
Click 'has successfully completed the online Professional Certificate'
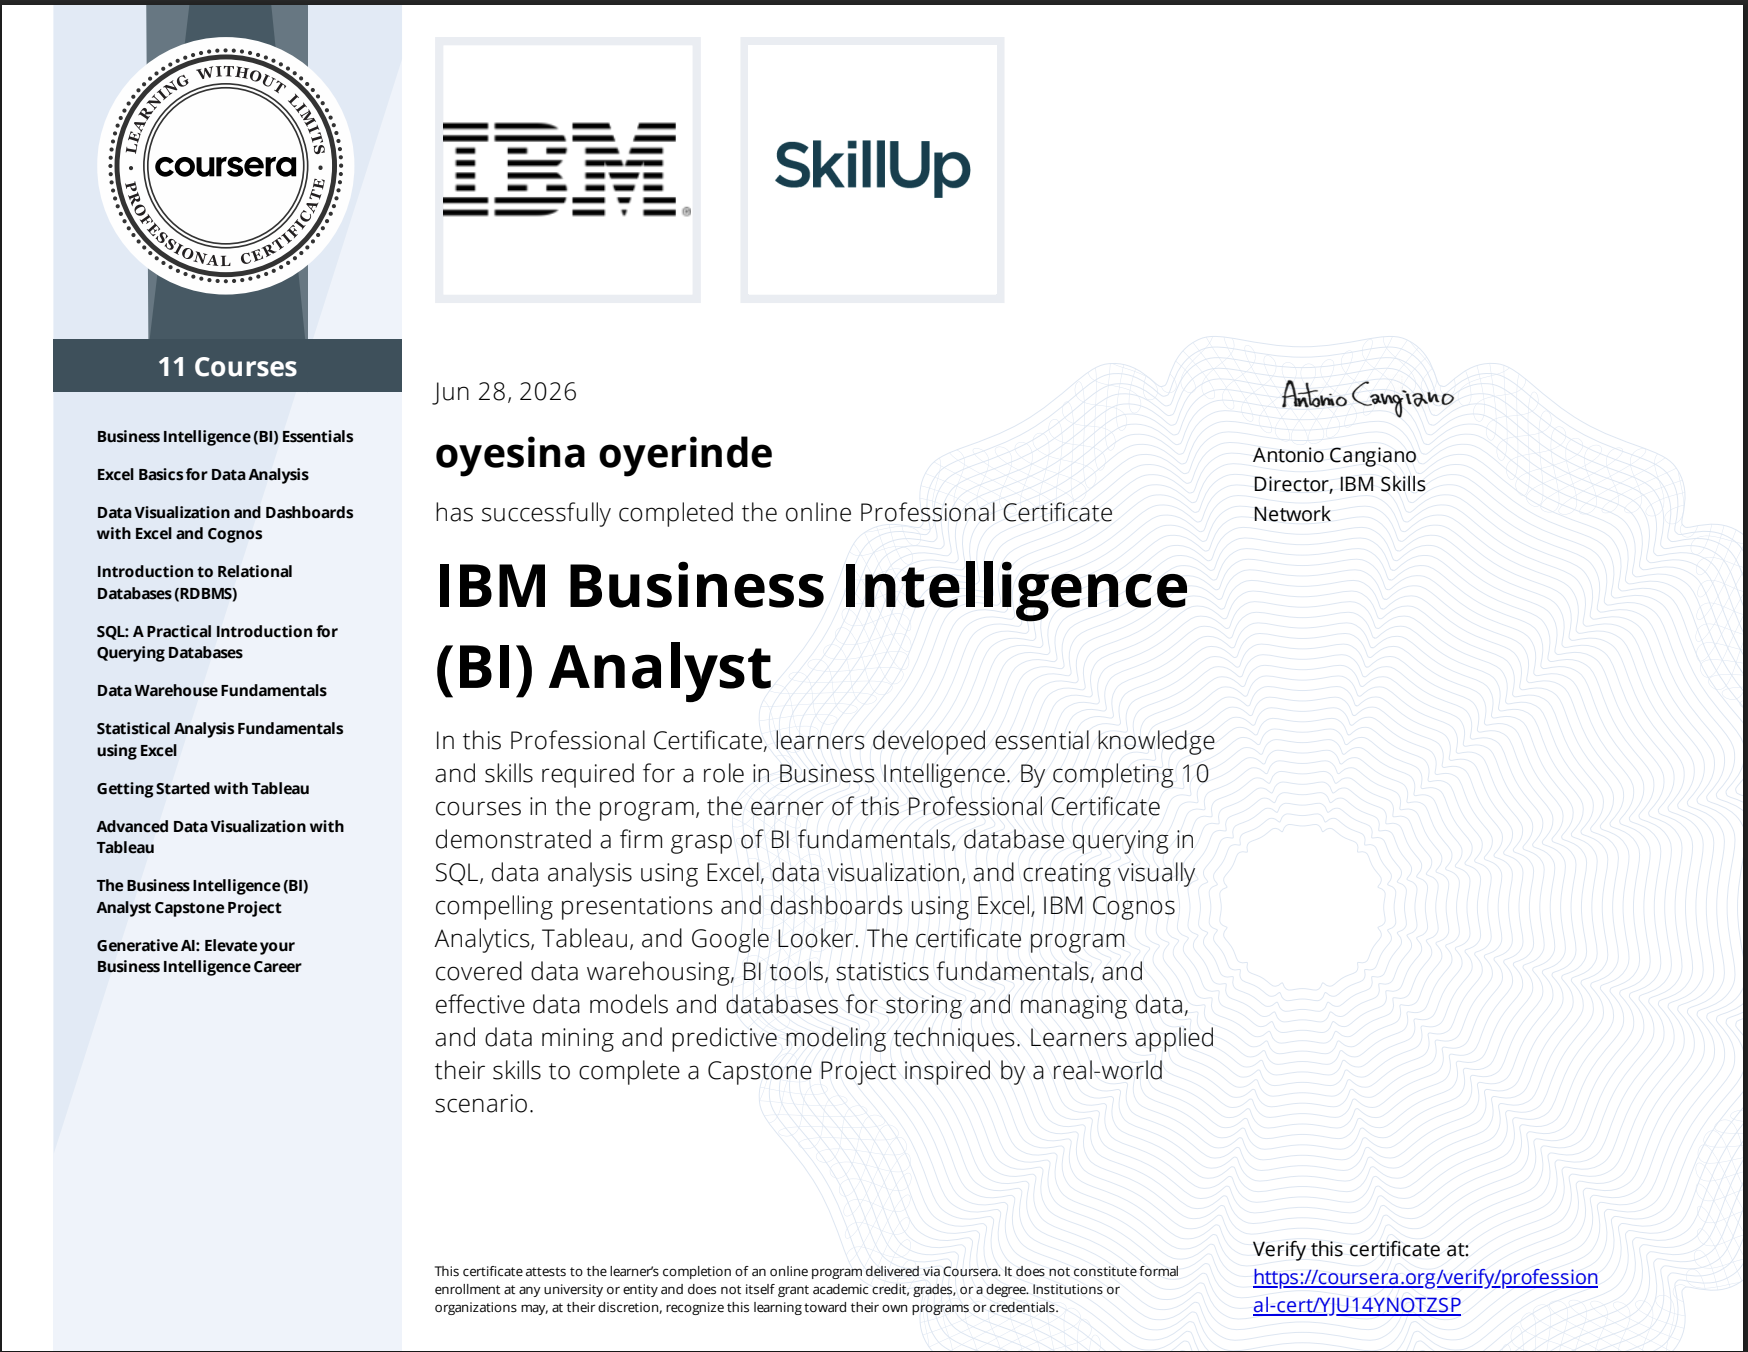tap(773, 513)
